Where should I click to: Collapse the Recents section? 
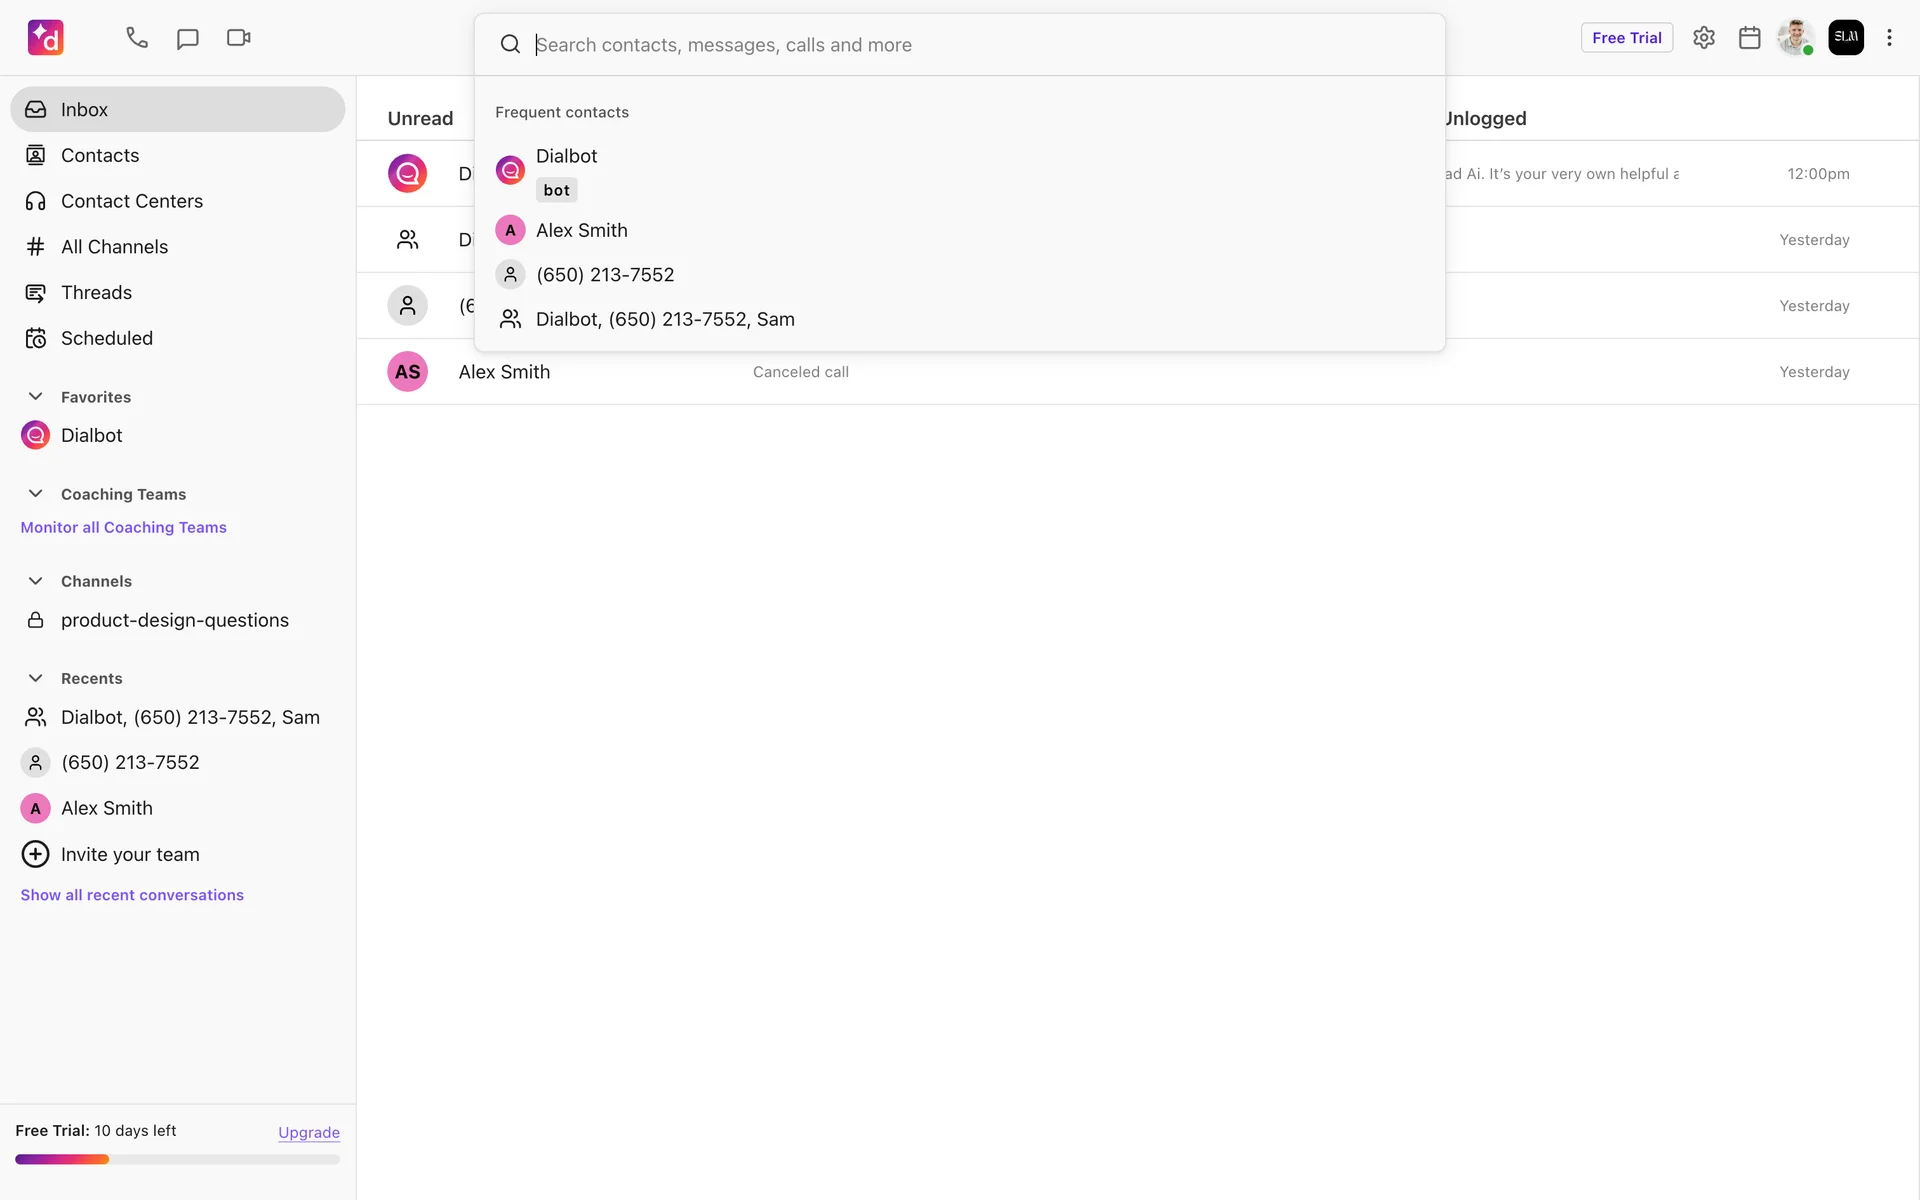(35, 678)
